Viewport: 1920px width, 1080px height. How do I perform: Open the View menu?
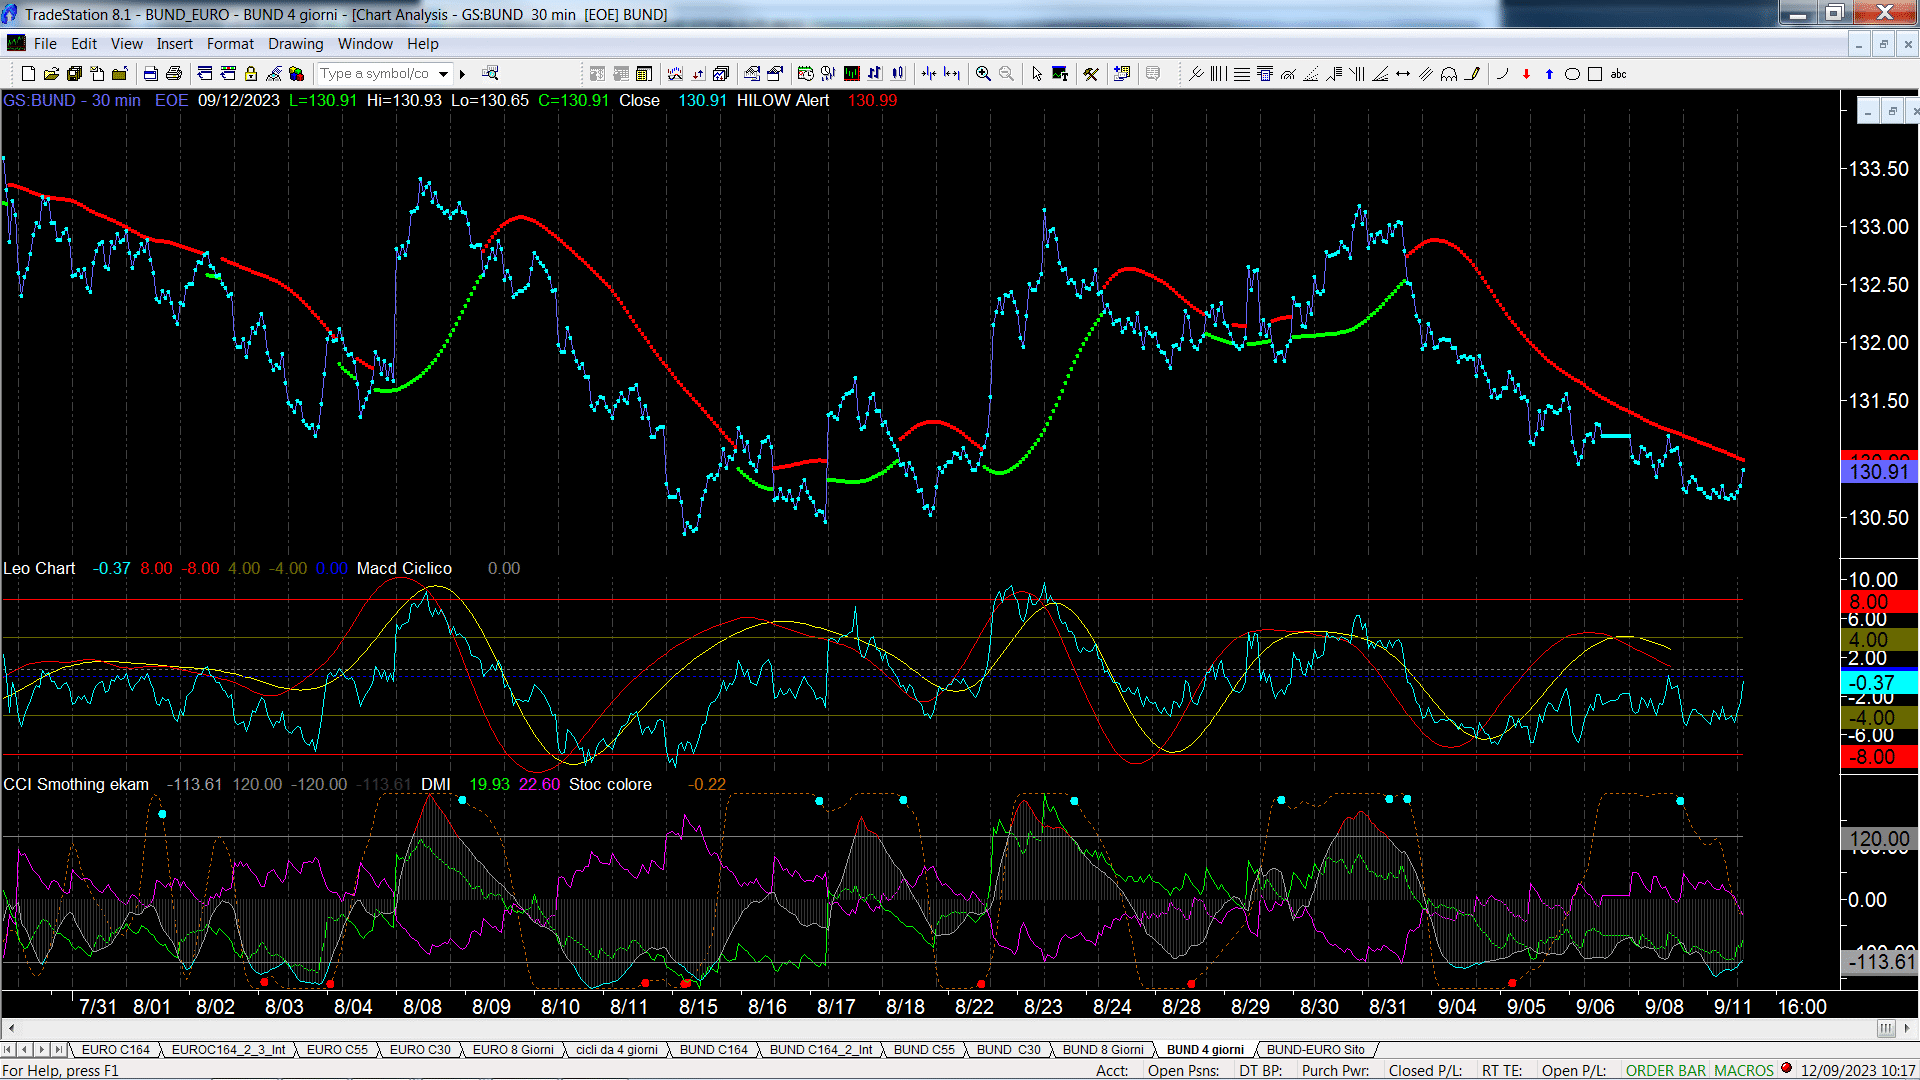[x=127, y=44]
